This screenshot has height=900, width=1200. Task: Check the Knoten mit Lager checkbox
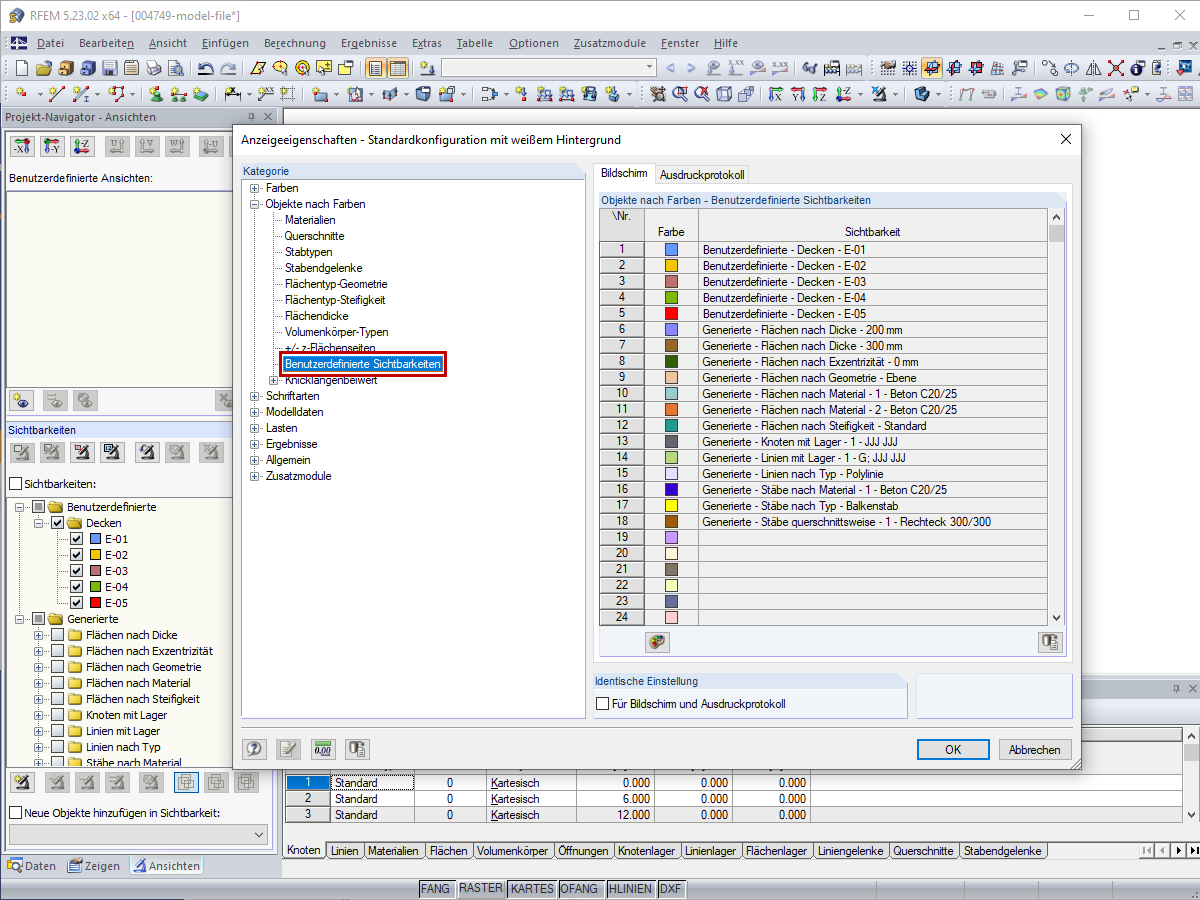coord(57,715)
